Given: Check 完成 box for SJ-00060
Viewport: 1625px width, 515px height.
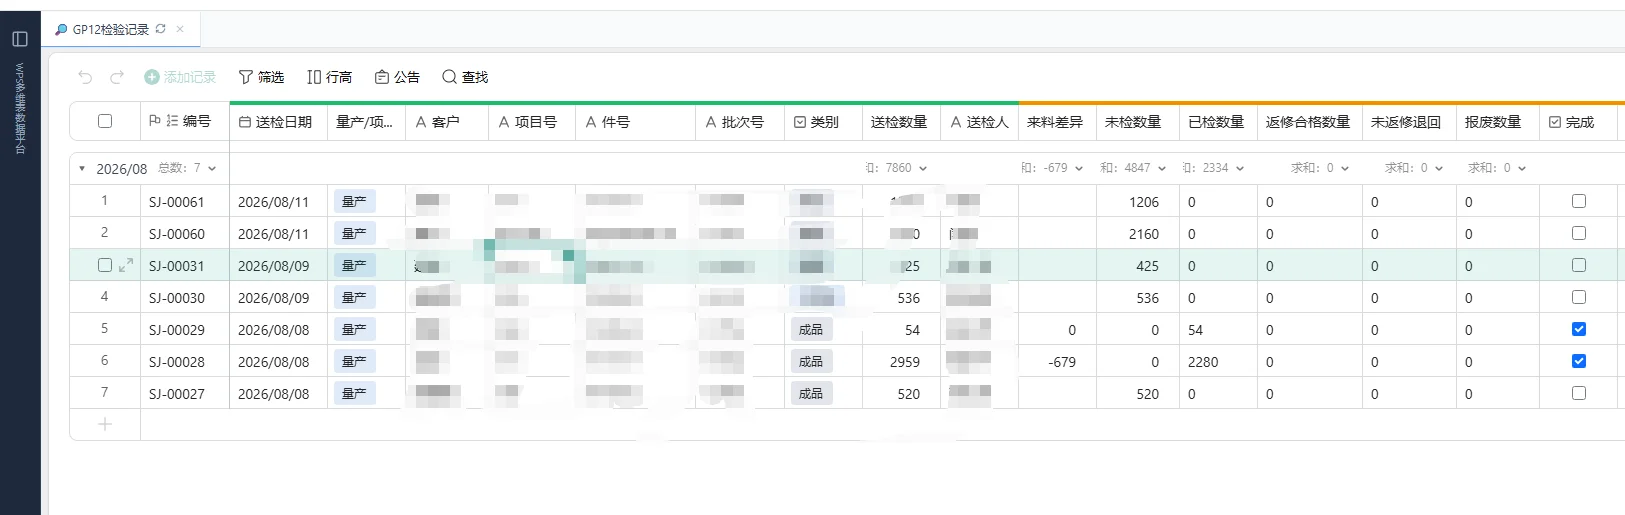Looking at the screenshot, I should pyautogui.click(x=1579, y=233).
